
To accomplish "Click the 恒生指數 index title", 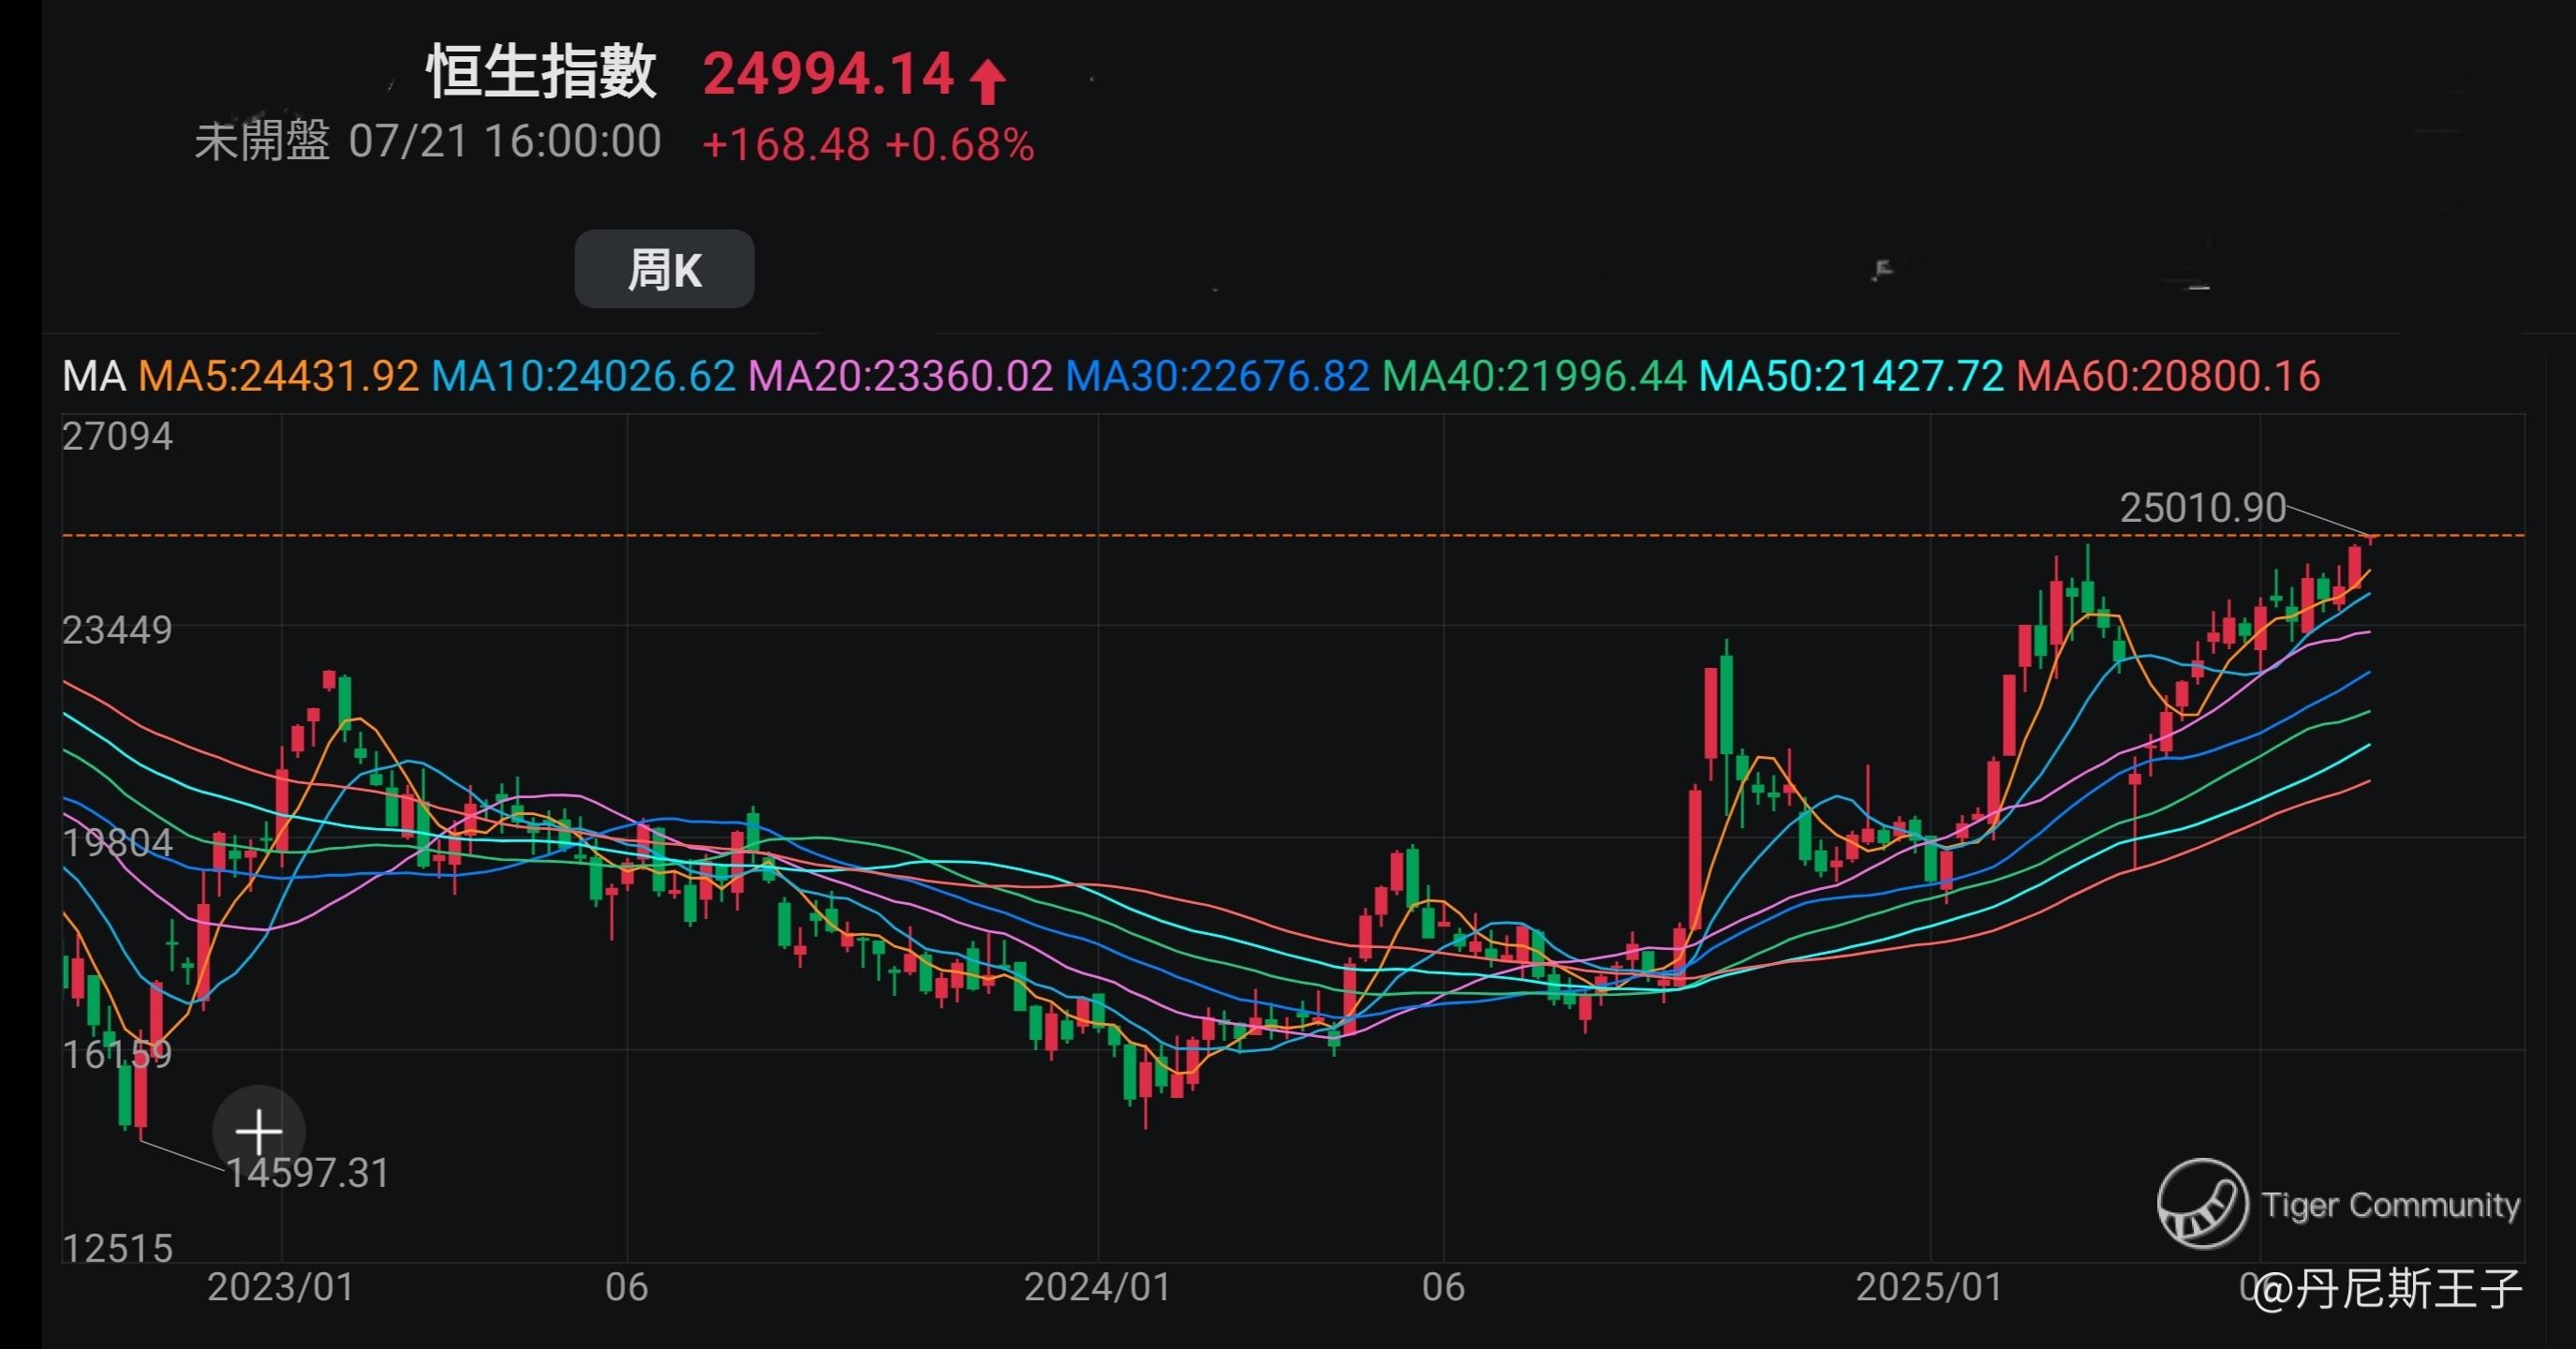I will (541, 72).
